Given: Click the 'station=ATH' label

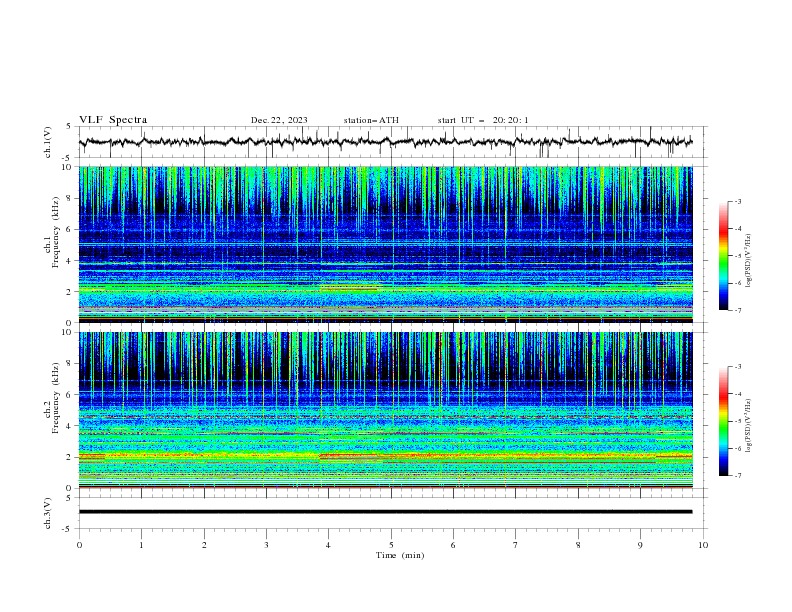Looking at the screenshot, I should click(x=371, y=120).
